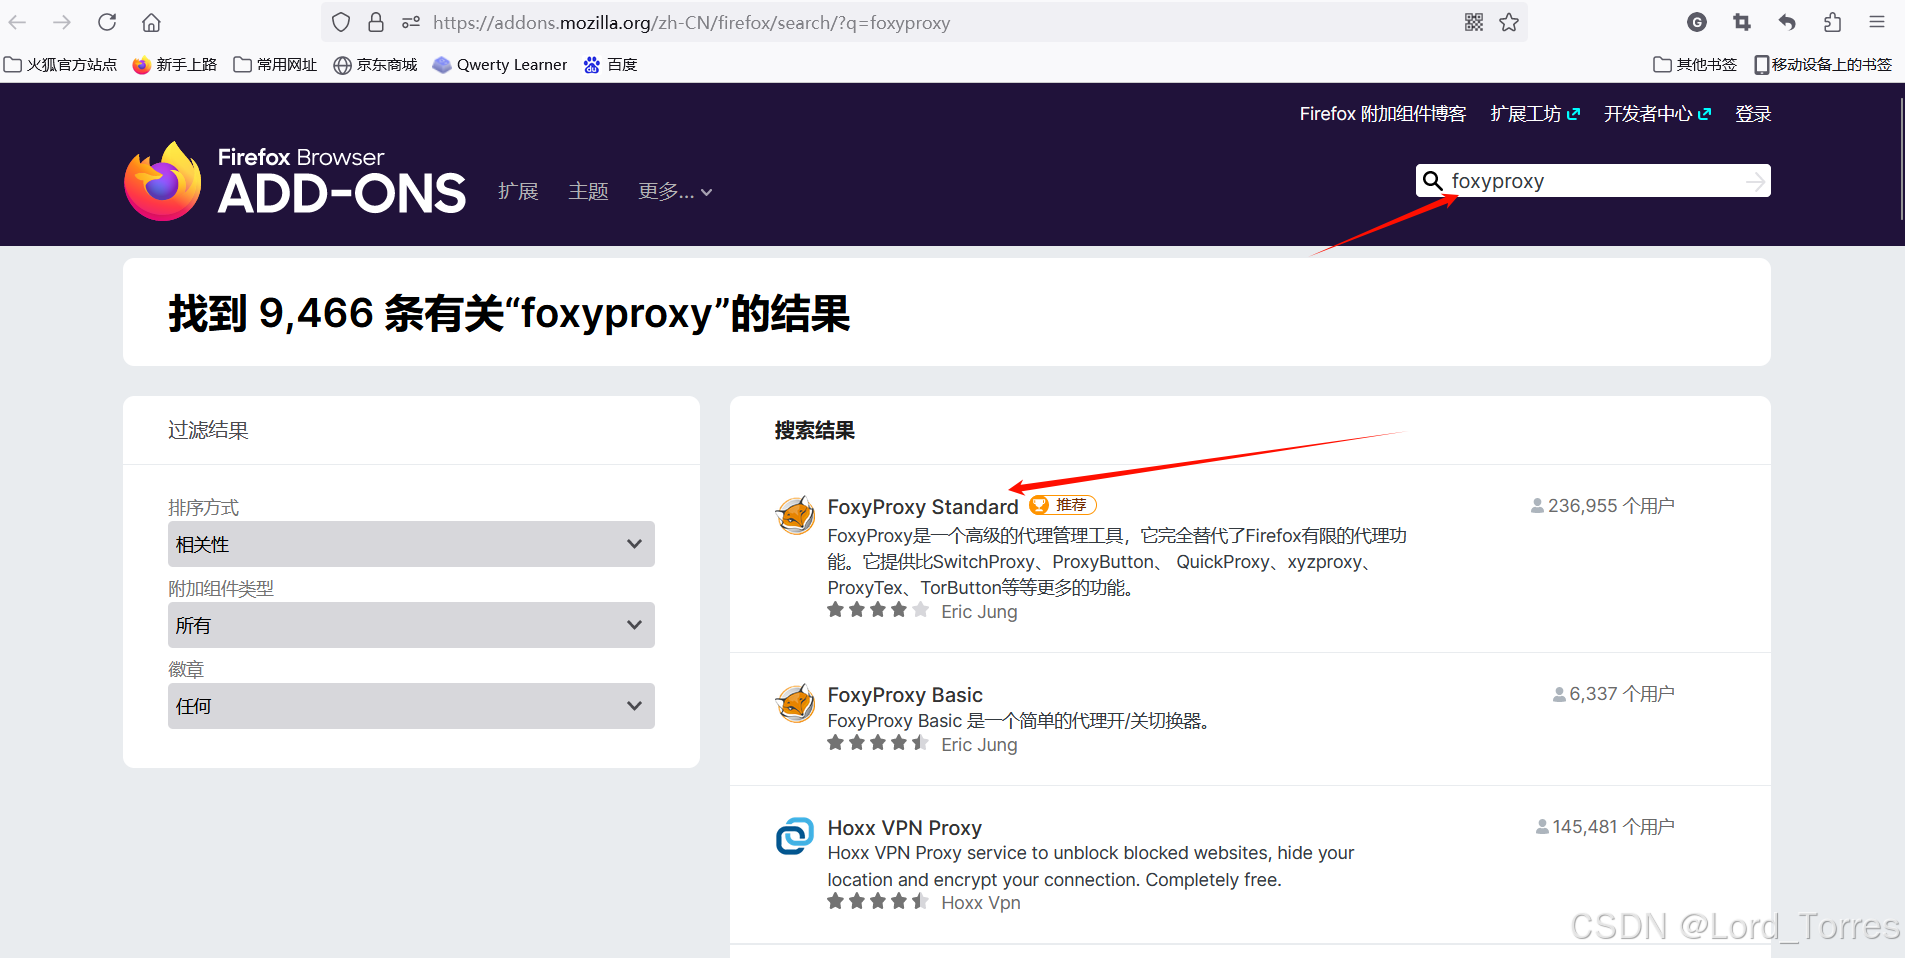Open the FoxyProxy Standard result title

tap(923, 507)
